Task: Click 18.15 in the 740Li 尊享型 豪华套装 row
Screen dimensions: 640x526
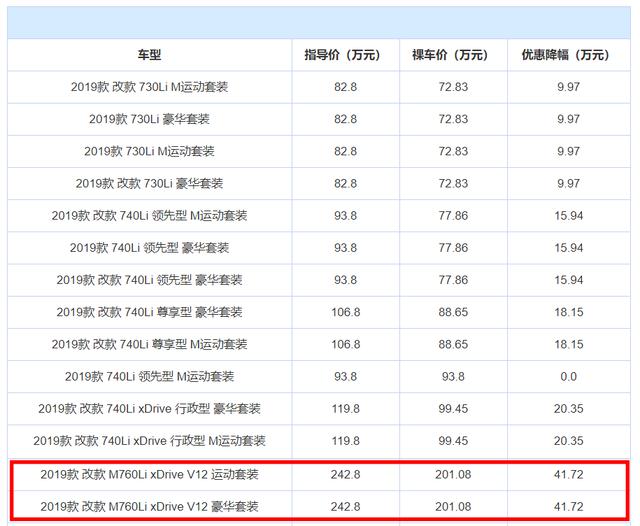Action: (569, 312)
